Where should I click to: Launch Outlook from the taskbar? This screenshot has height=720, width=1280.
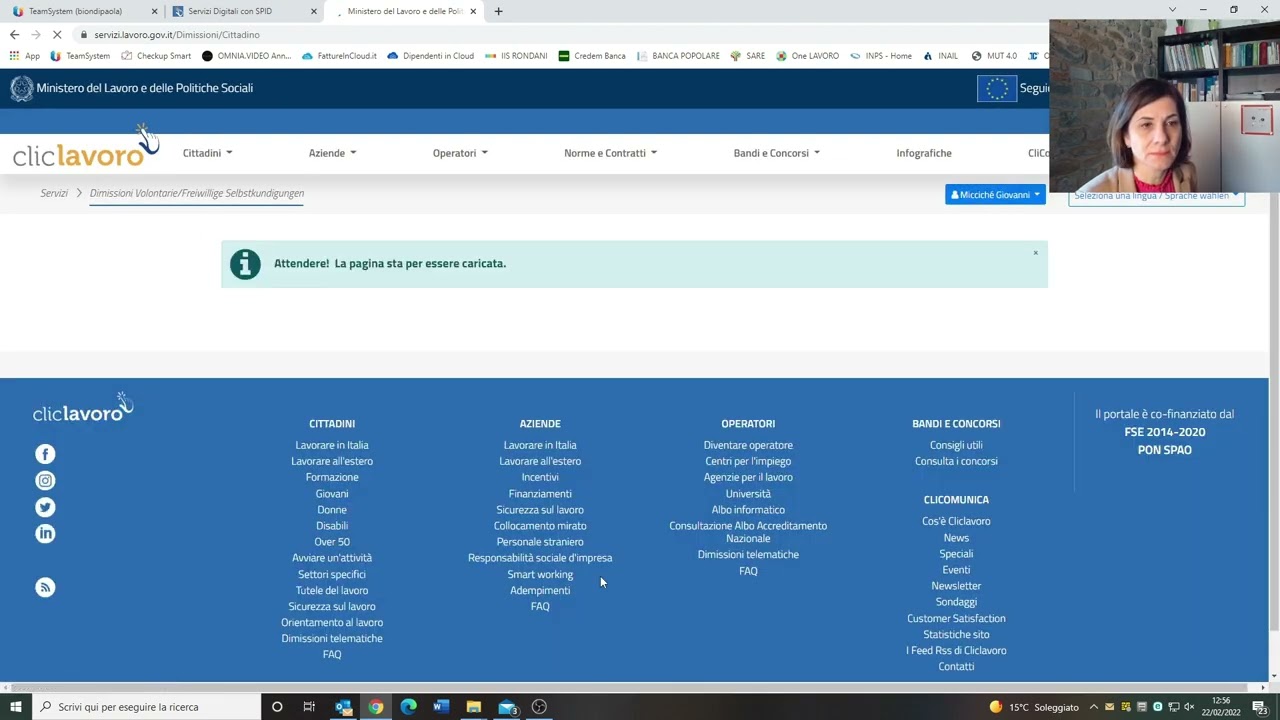coord(343,707)
